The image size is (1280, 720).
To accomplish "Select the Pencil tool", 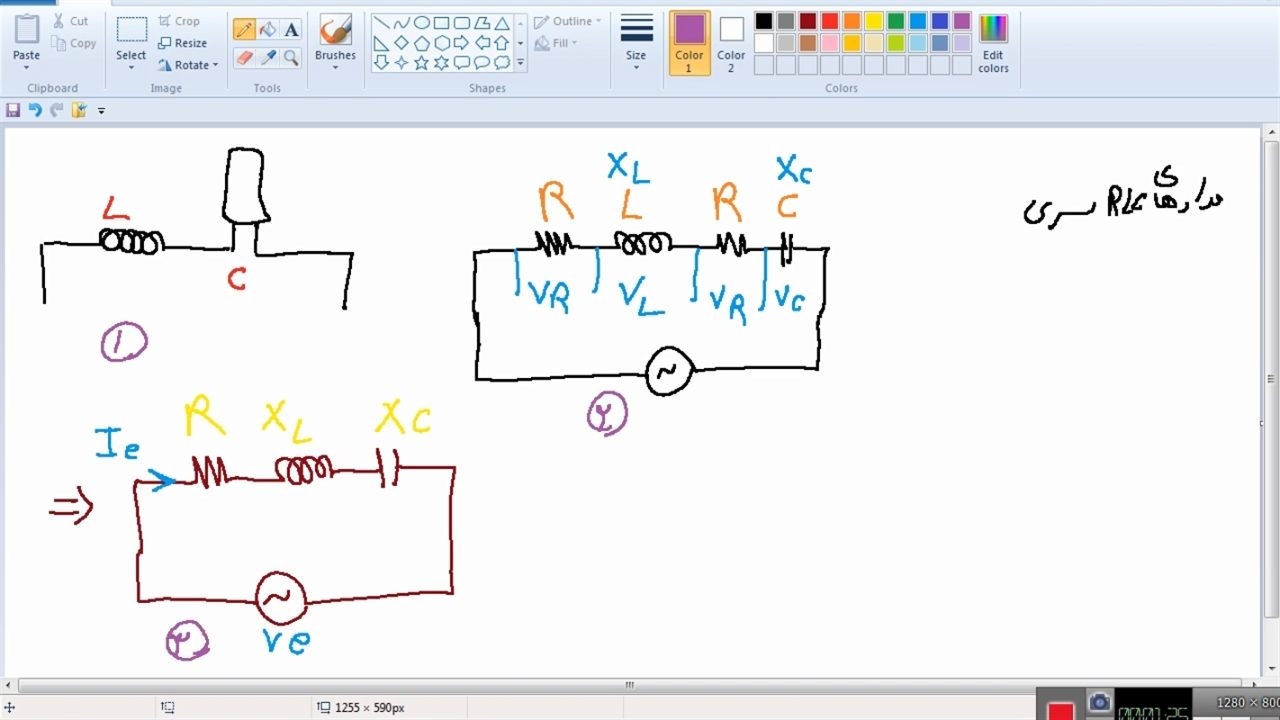I will pos(244,29).
